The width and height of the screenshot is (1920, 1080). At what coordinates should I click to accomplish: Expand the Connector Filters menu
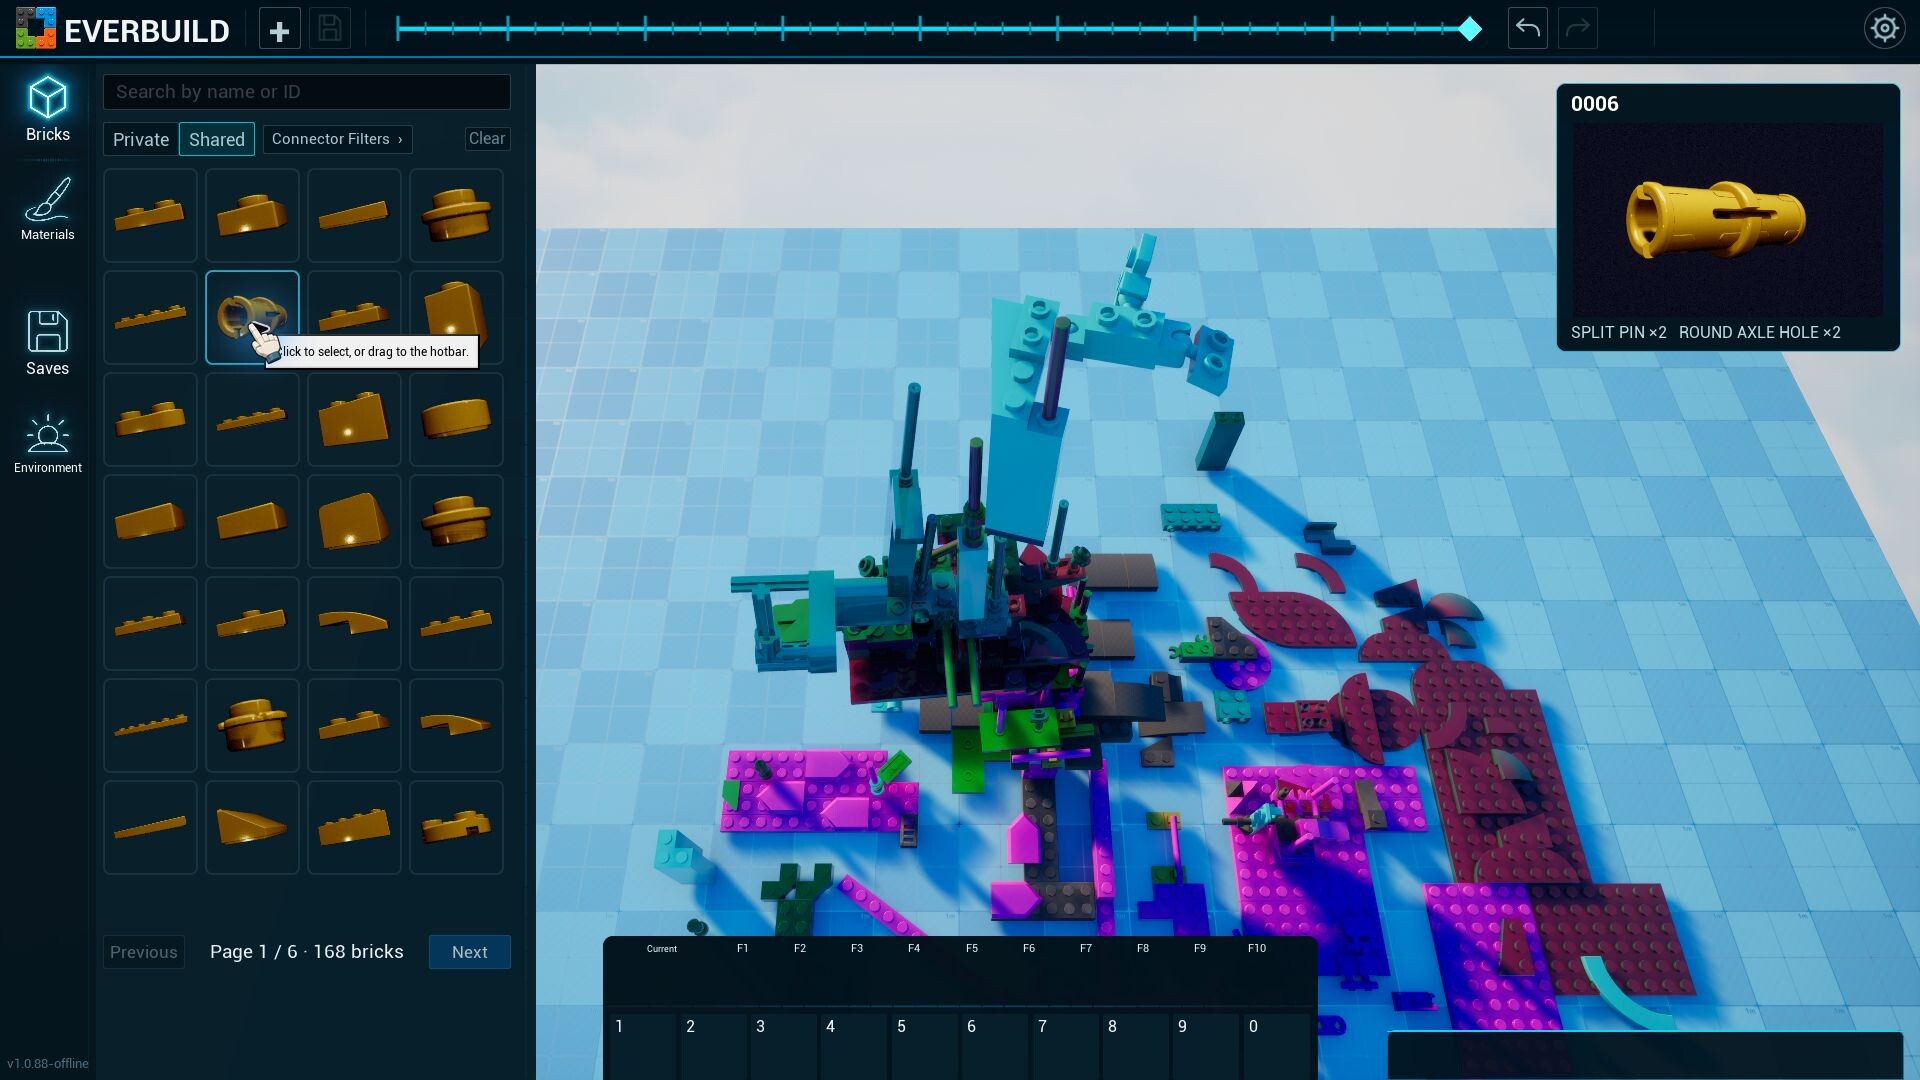point(337,139)
